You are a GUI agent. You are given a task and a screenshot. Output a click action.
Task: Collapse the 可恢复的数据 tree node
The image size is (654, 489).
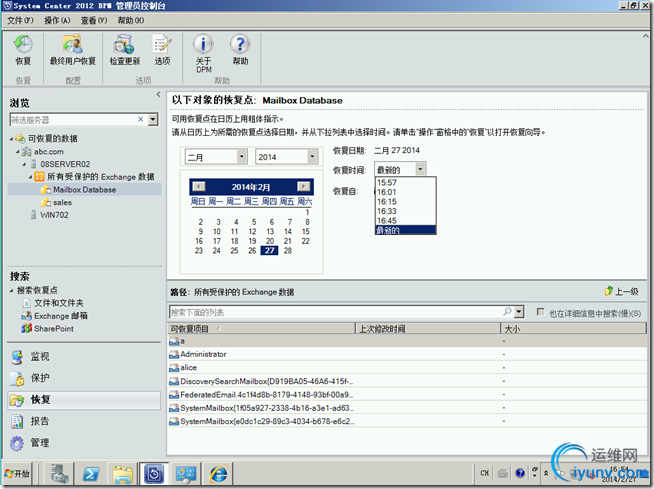[x=11, y=139]
